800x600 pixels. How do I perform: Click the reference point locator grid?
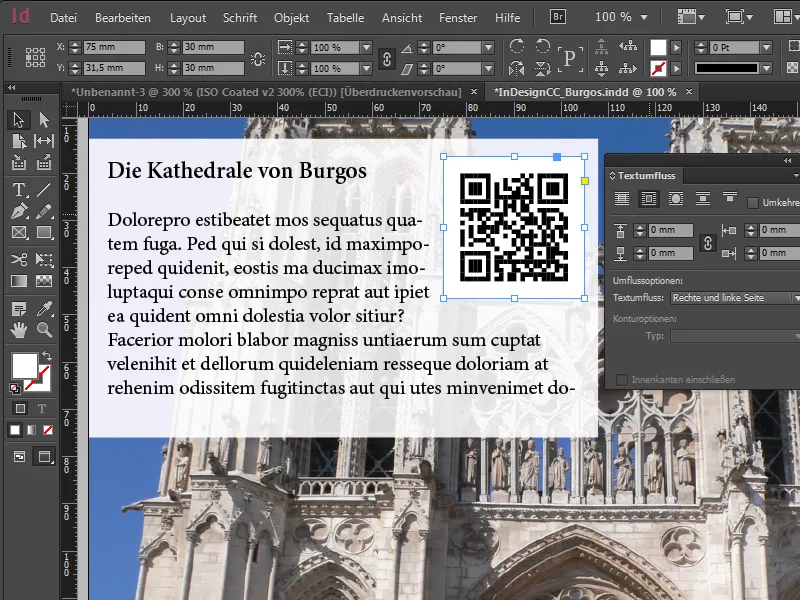35,57
